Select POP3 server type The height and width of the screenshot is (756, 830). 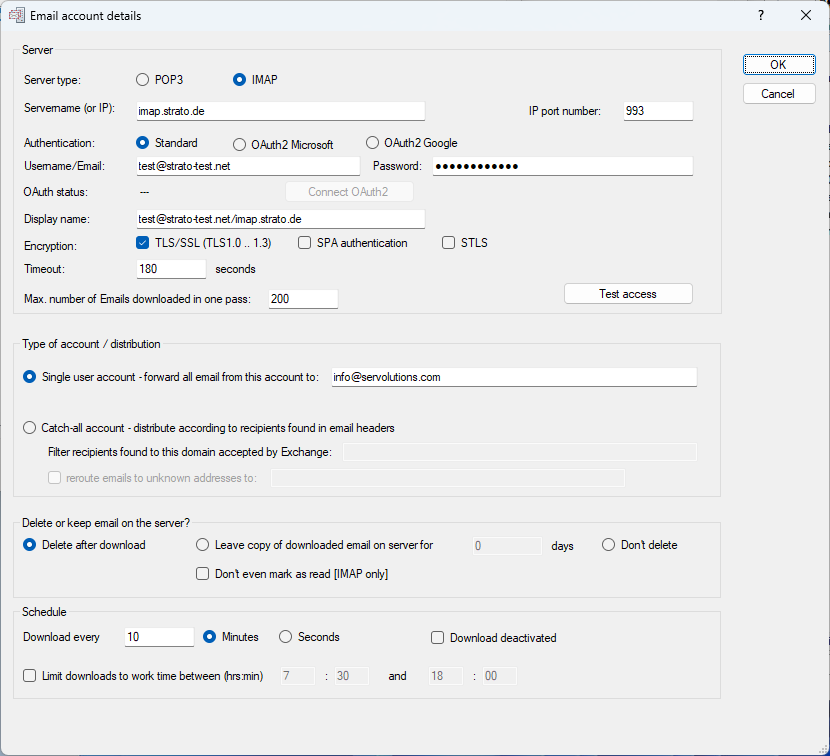click(142, 80)
